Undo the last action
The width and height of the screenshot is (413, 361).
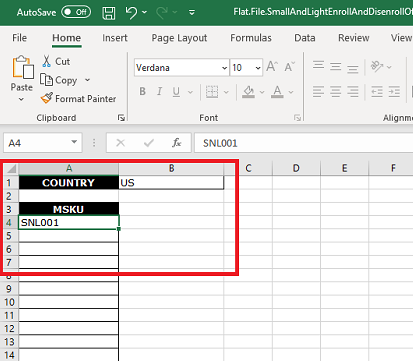(x=131, y=13)
